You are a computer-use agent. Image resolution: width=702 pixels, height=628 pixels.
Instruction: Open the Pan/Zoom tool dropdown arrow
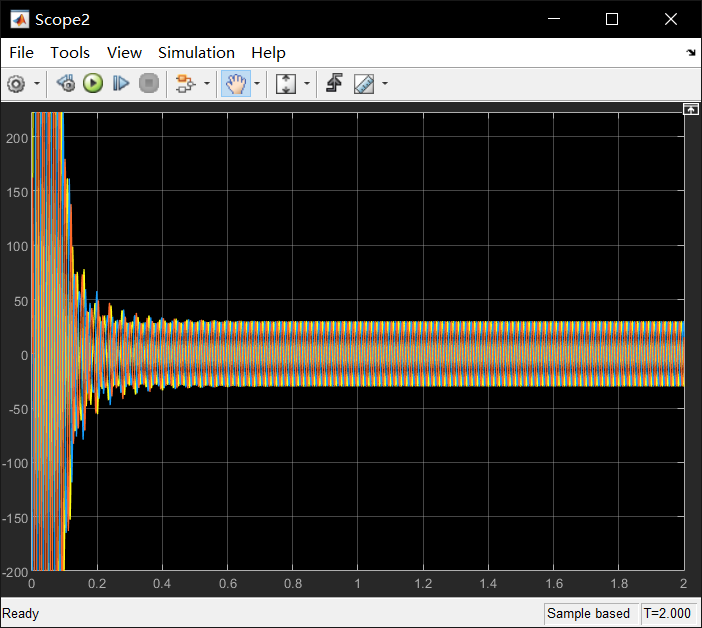click(257, 84)
